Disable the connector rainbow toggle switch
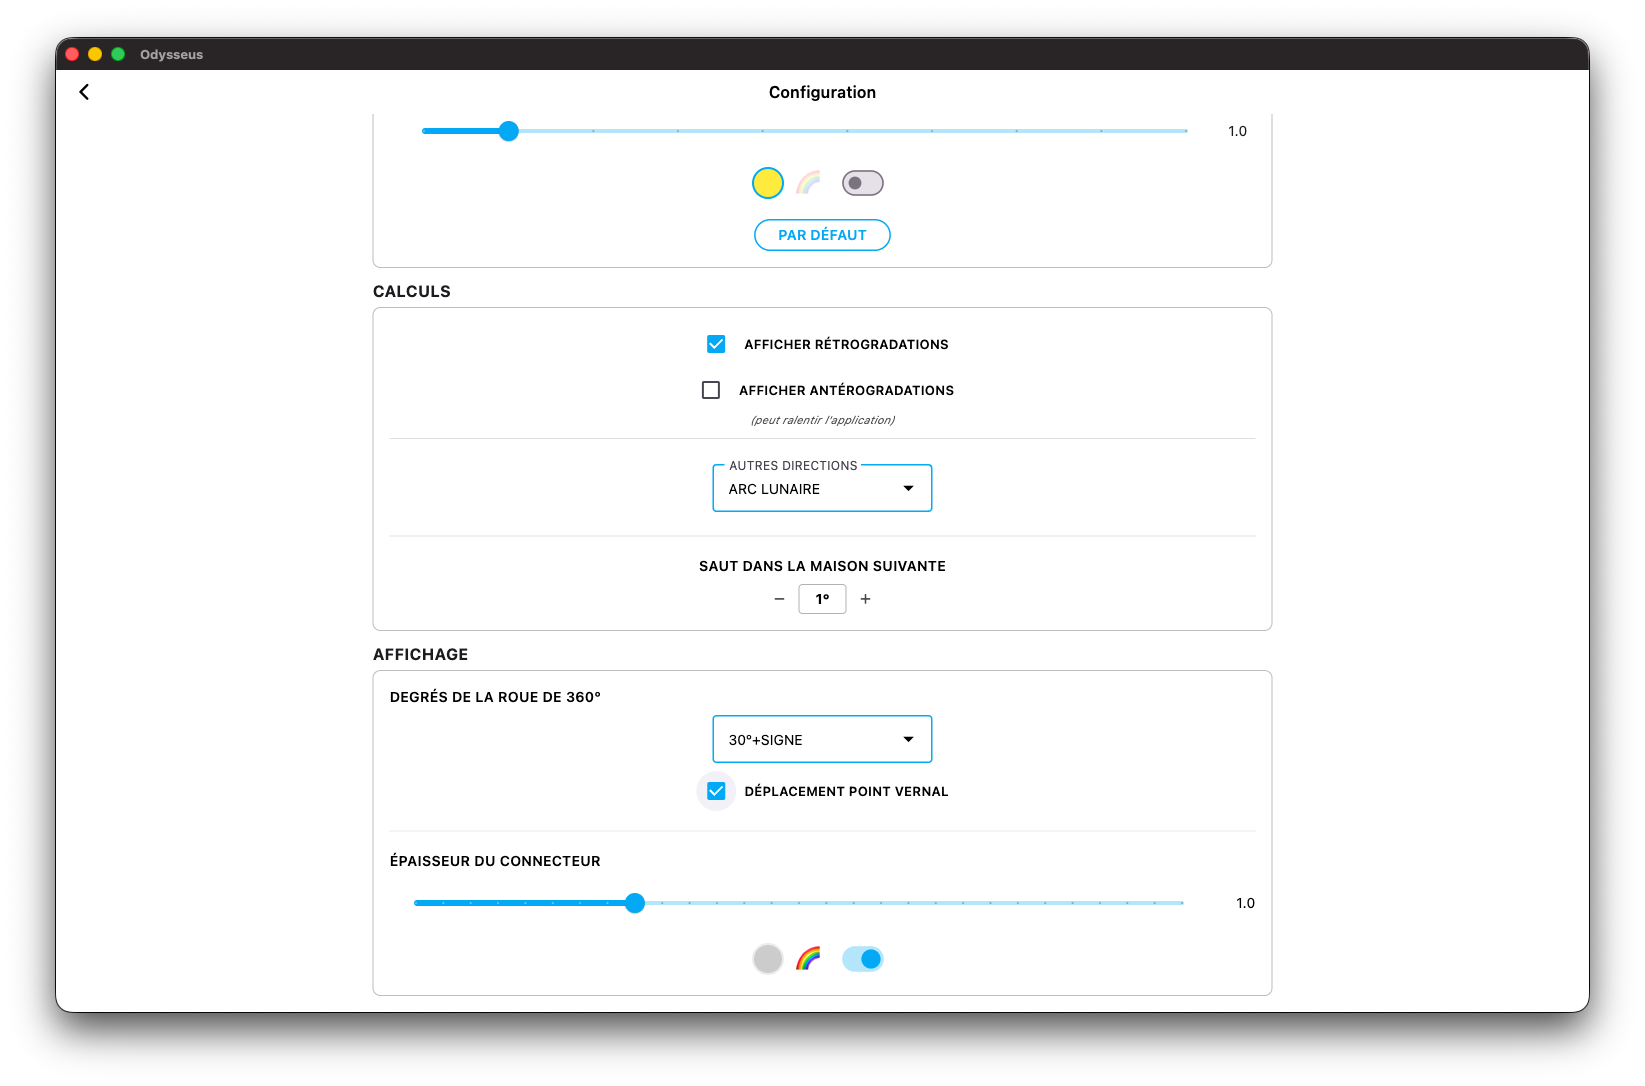This screenshot has height=1086, width=1645. (x=862, y=959)
